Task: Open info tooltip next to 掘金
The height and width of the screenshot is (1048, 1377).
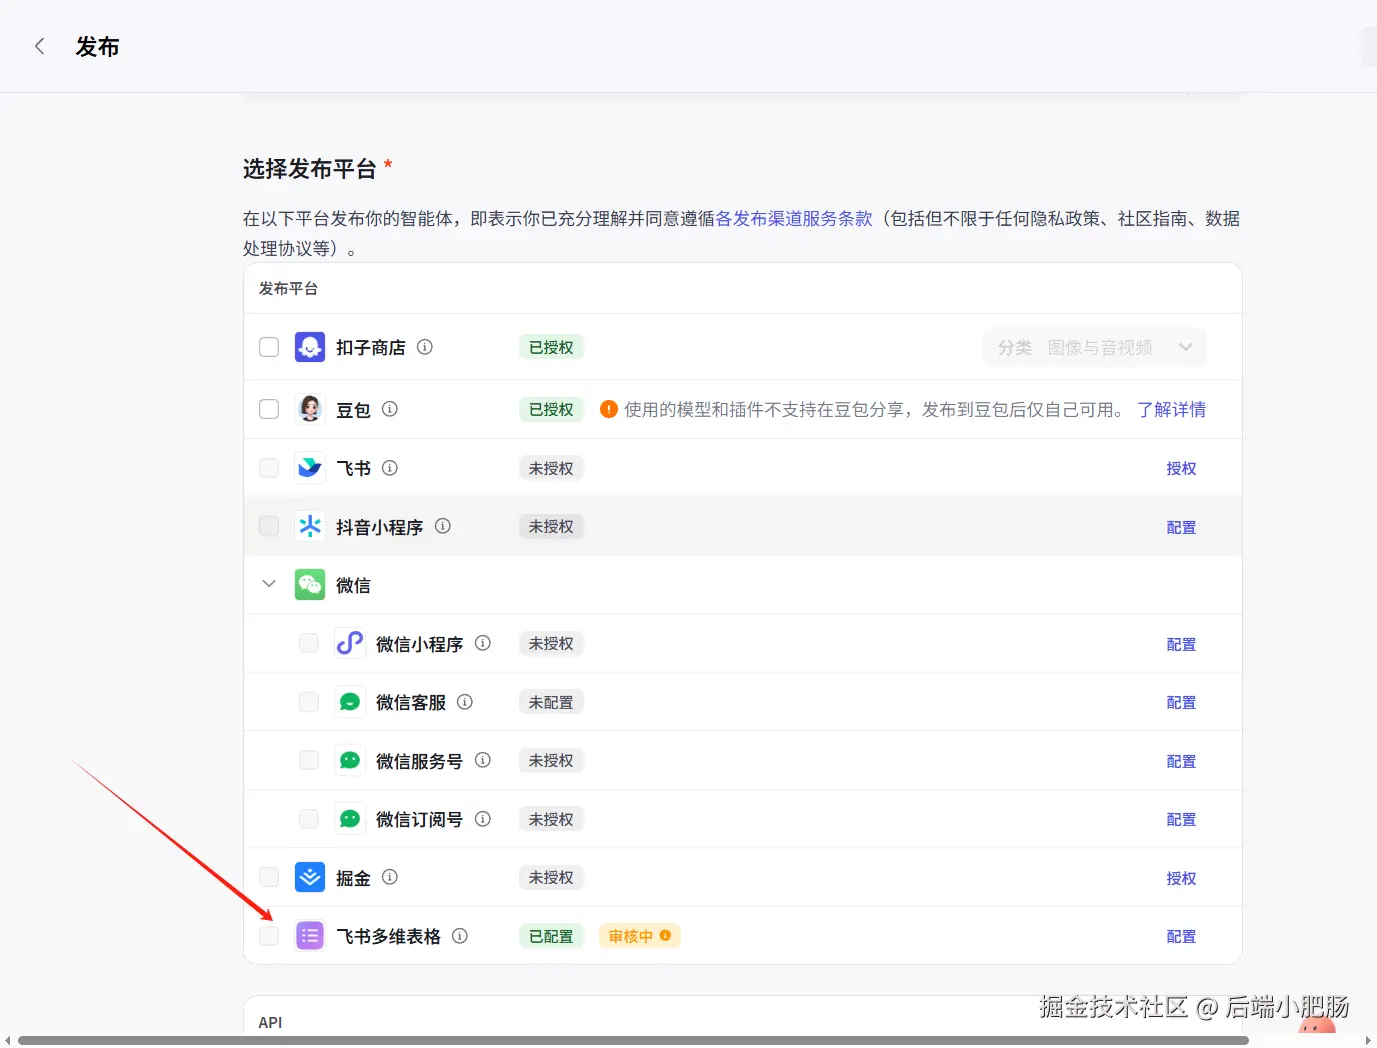Action: pyautogui.click(x=390, y=877)
